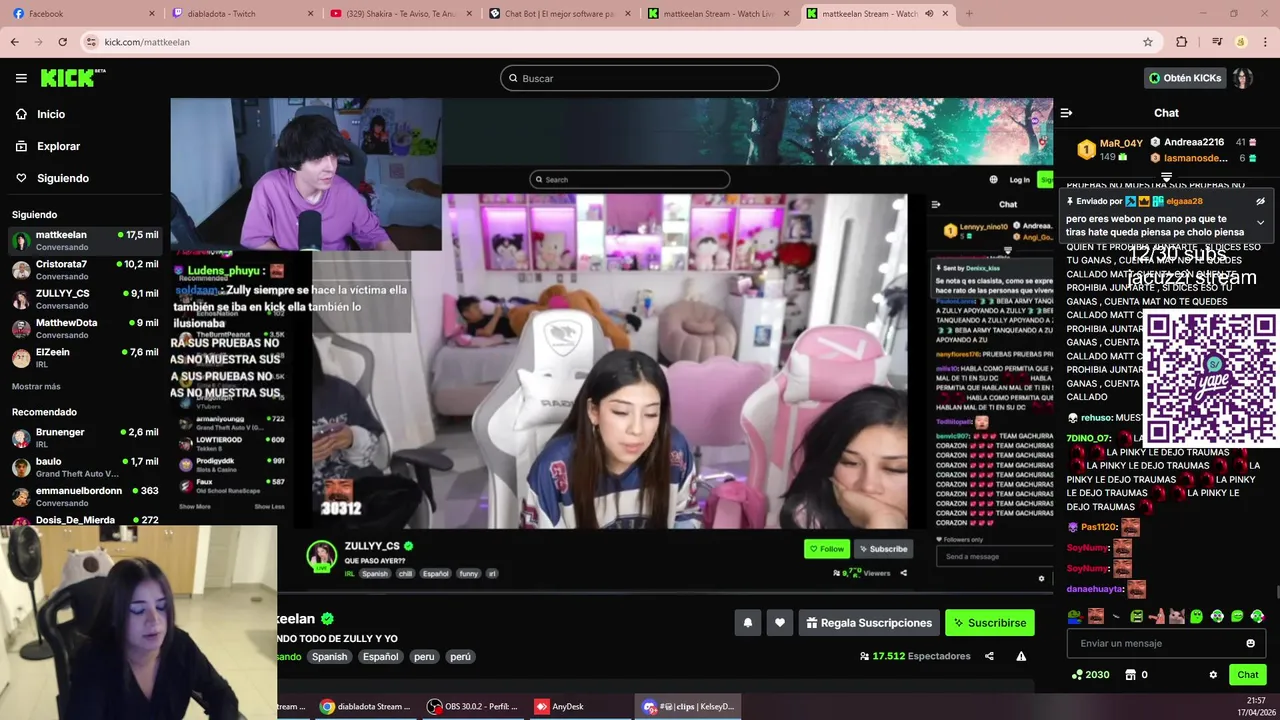The image size is (1280, 720).
Task: Click elgaaa28 username in pinned message
Action: [x=1184, y=201]
